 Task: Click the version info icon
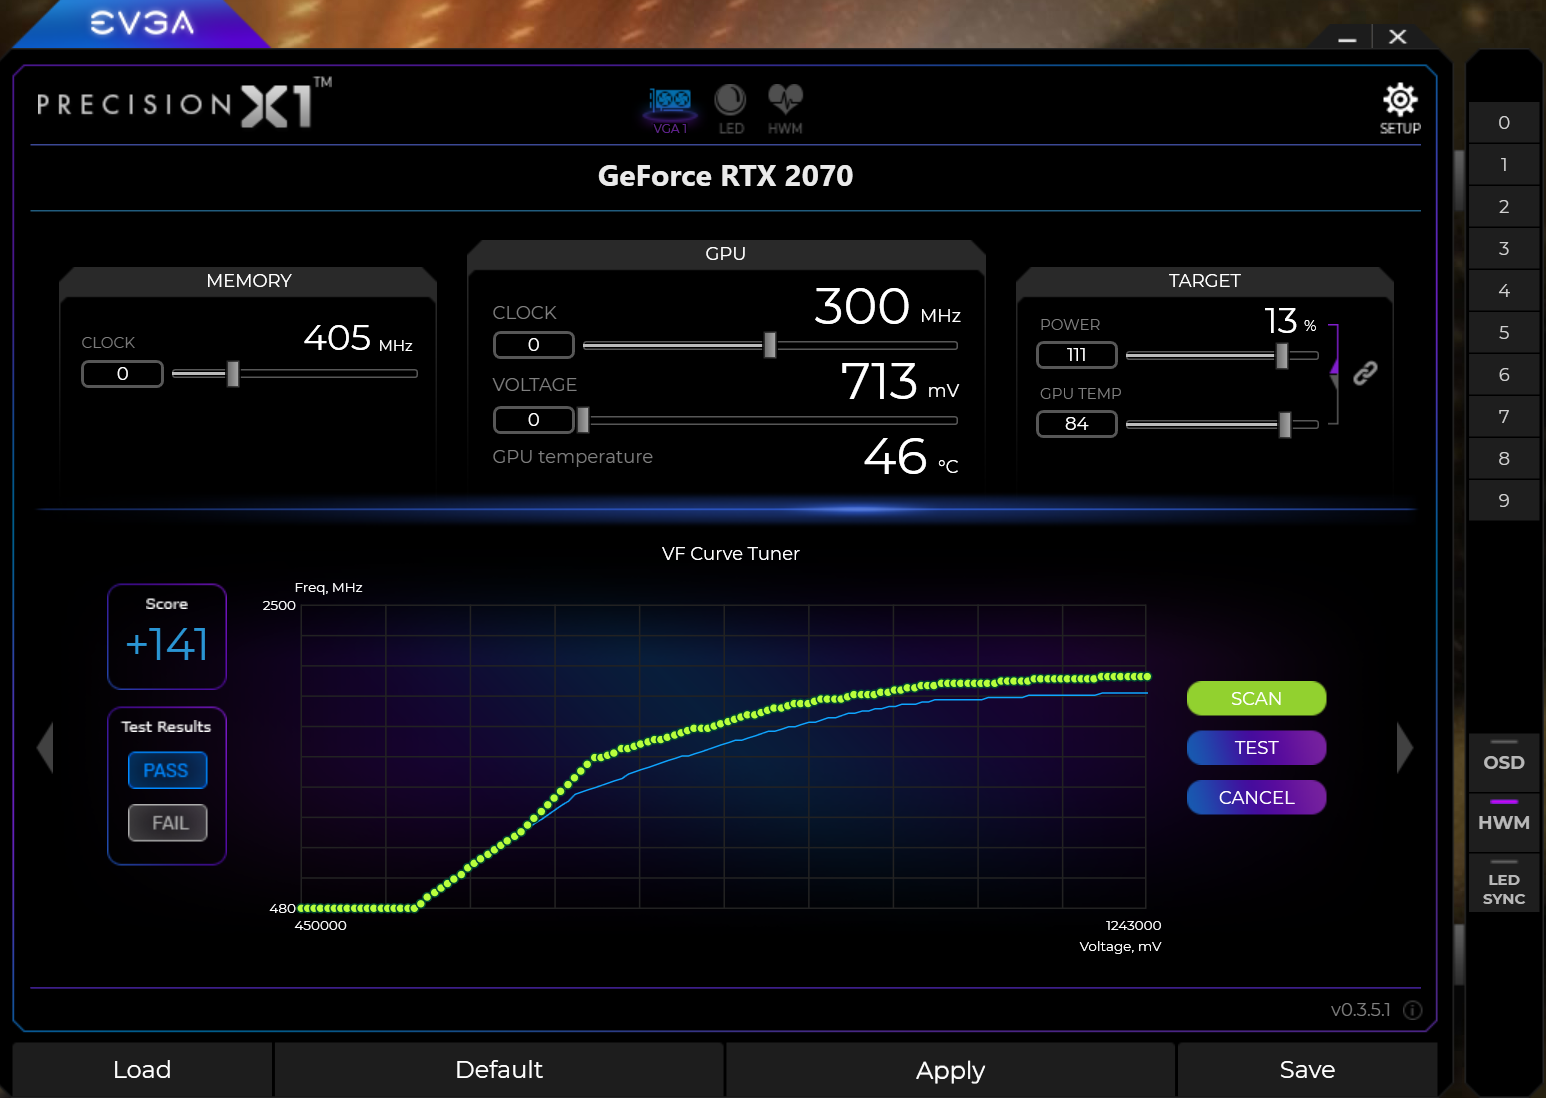click(x=1413, y=1010)
